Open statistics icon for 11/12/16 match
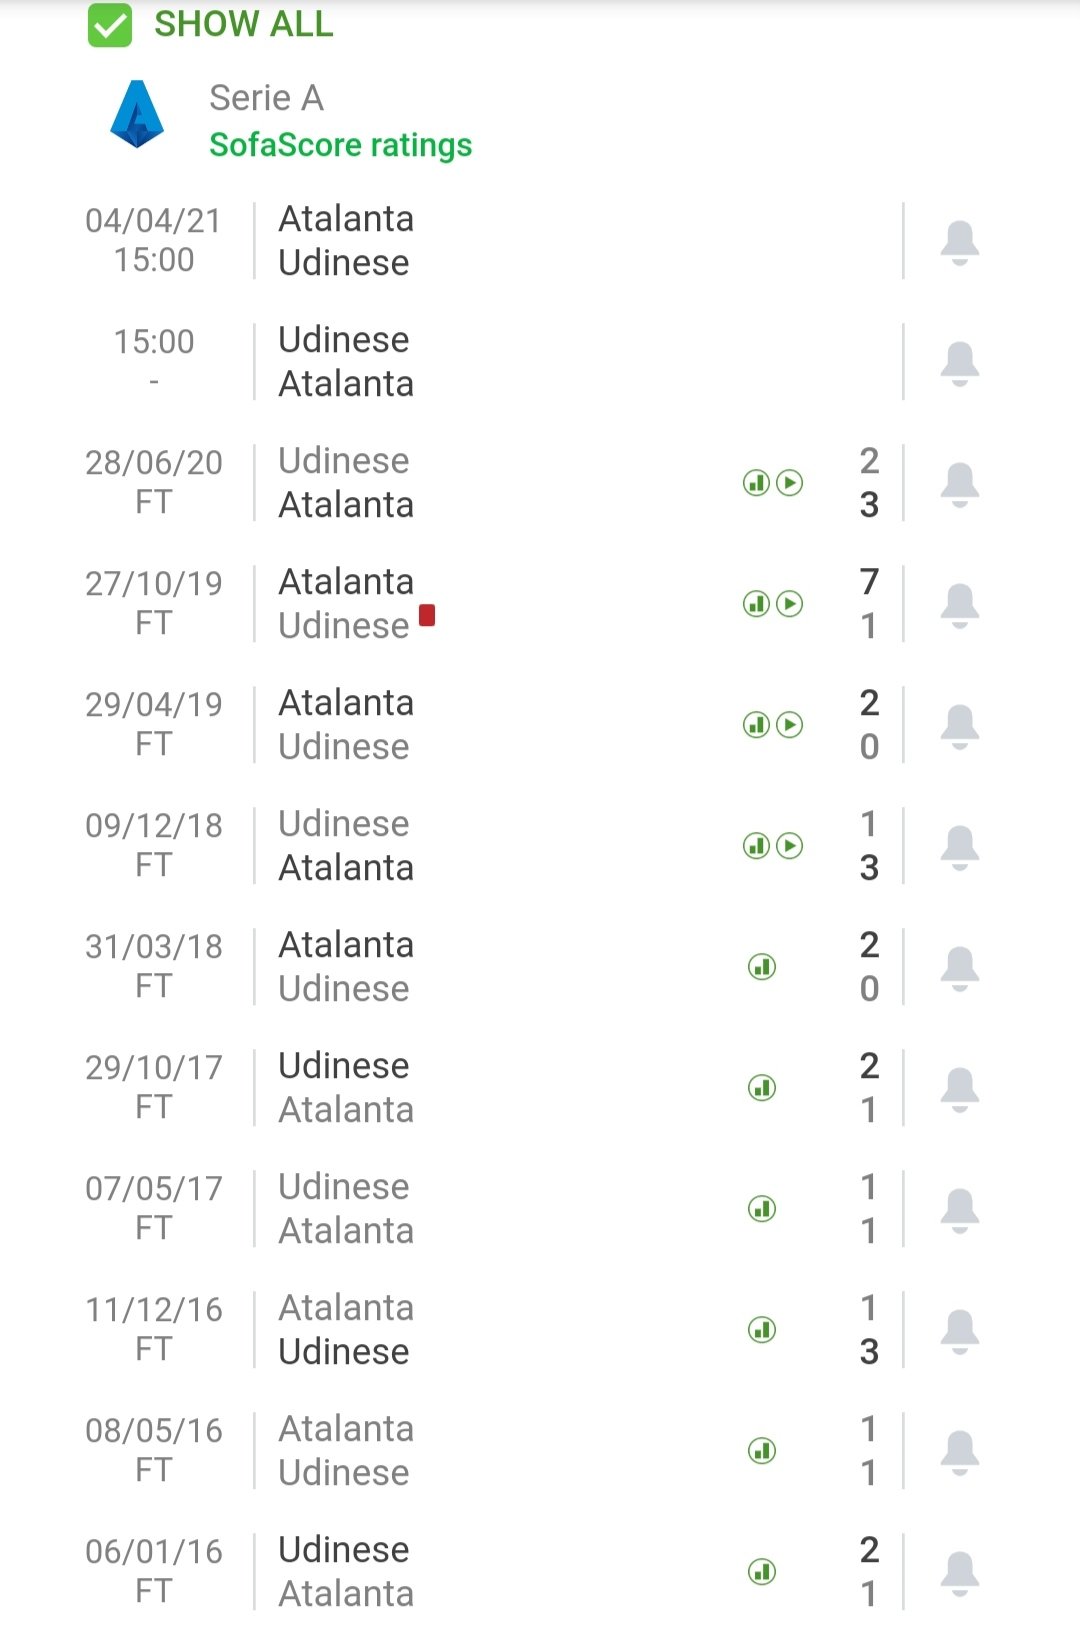The height and width of the screenshot is (1647, 1080). [762, 1330]
